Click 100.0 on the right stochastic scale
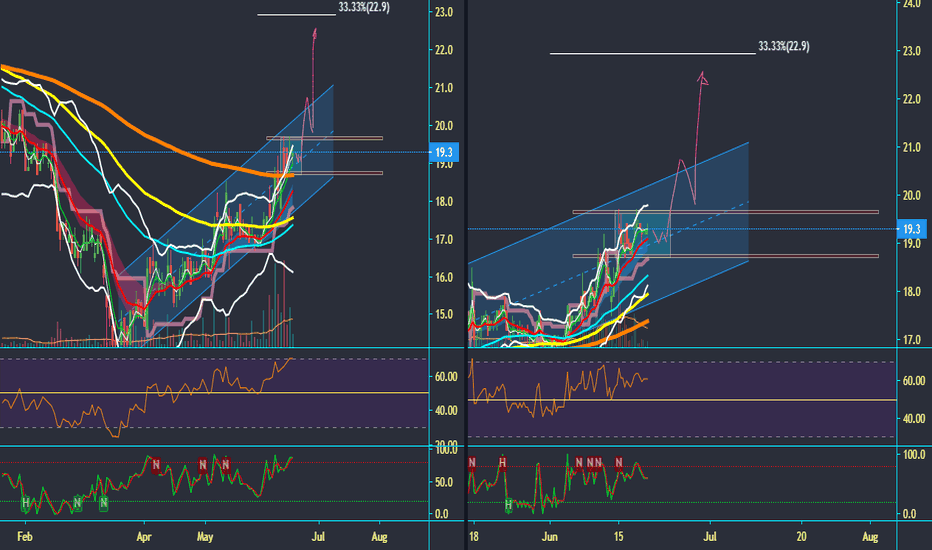Screen dimensions: 932x550 point(914,455)
